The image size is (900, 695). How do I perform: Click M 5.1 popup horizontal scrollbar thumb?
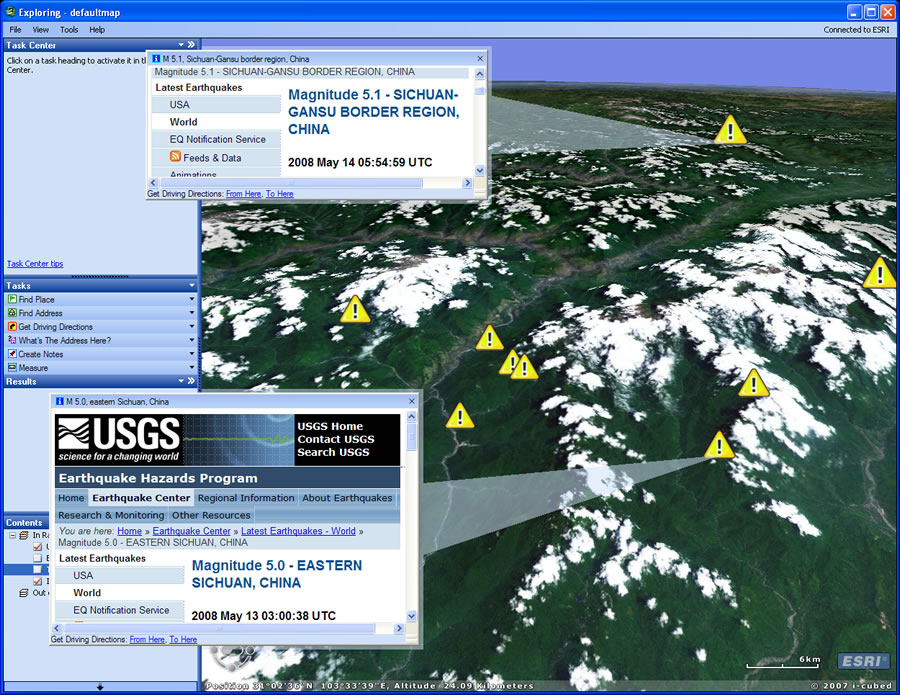292,183
